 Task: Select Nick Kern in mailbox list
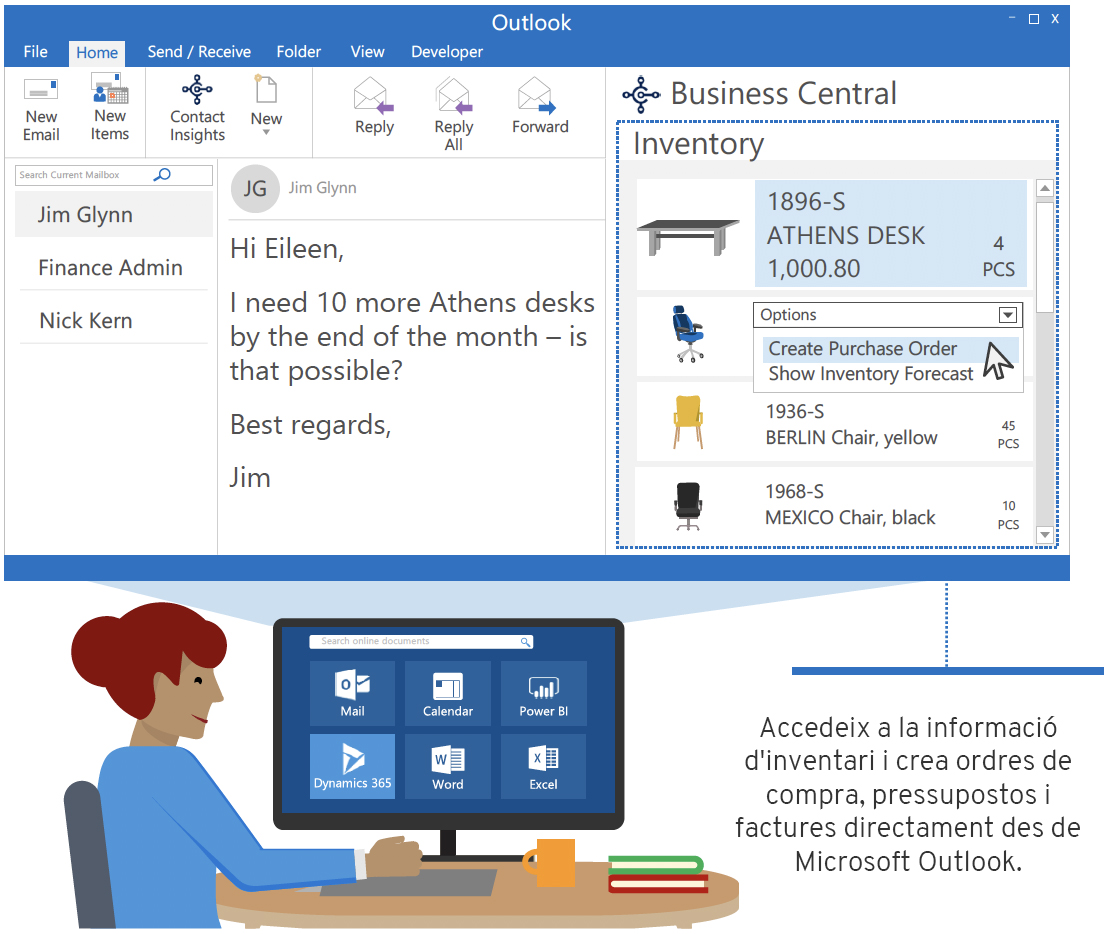pos(113,321)
